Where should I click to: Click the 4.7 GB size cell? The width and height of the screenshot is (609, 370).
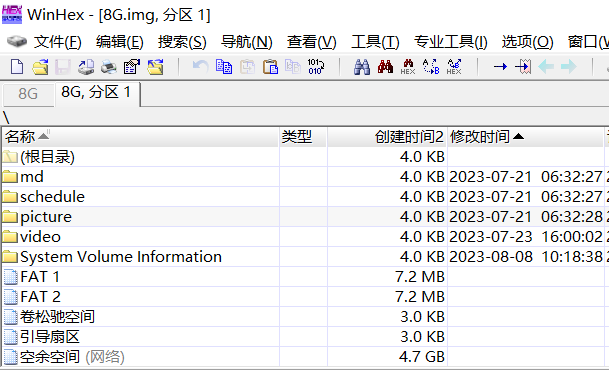[422, 357]
